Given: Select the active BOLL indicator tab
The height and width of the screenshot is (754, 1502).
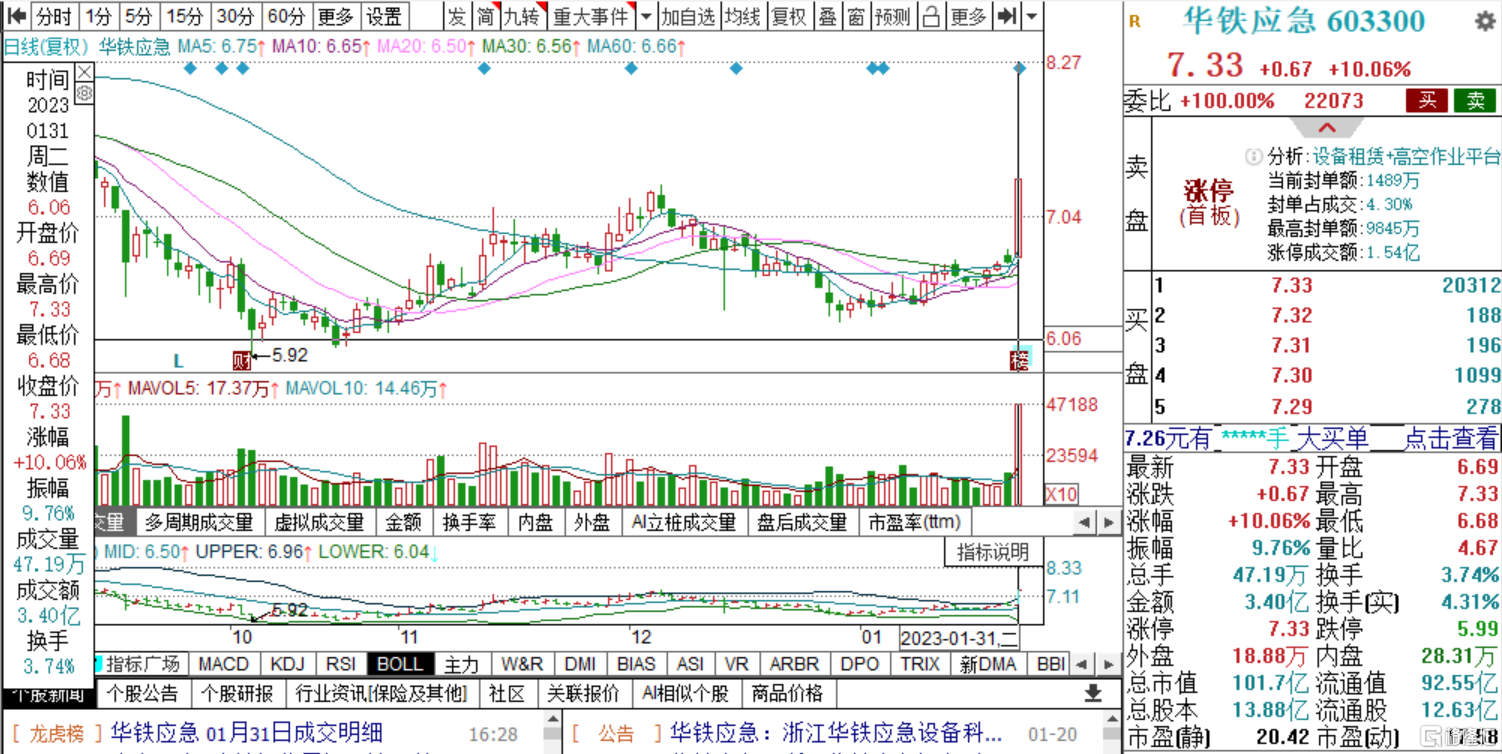Looking at the screenshot, I should [x=399, y=664].
